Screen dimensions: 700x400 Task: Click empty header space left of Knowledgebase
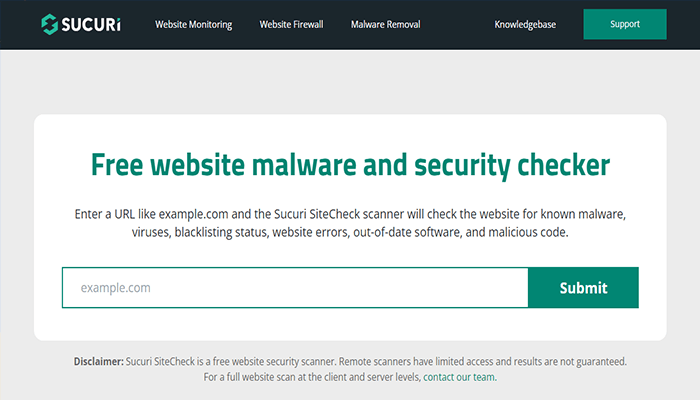[455, 24]
